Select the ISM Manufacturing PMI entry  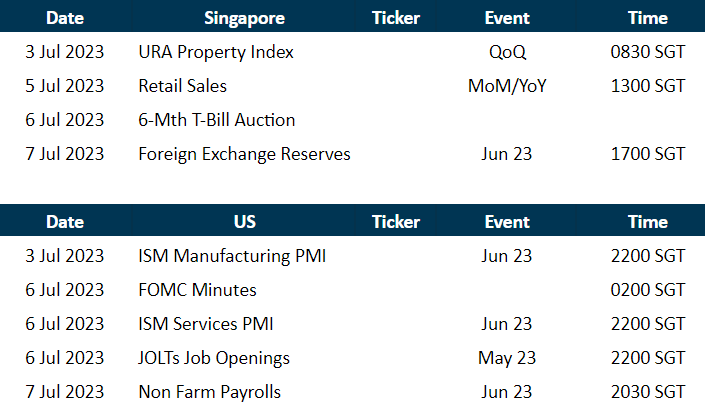pyautogui.click(x=232, y=256)
